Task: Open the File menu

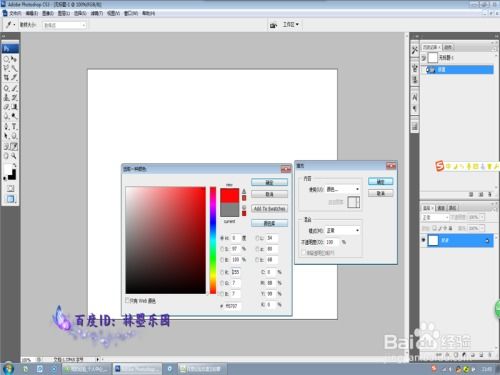Action: (x=15, y=13)
